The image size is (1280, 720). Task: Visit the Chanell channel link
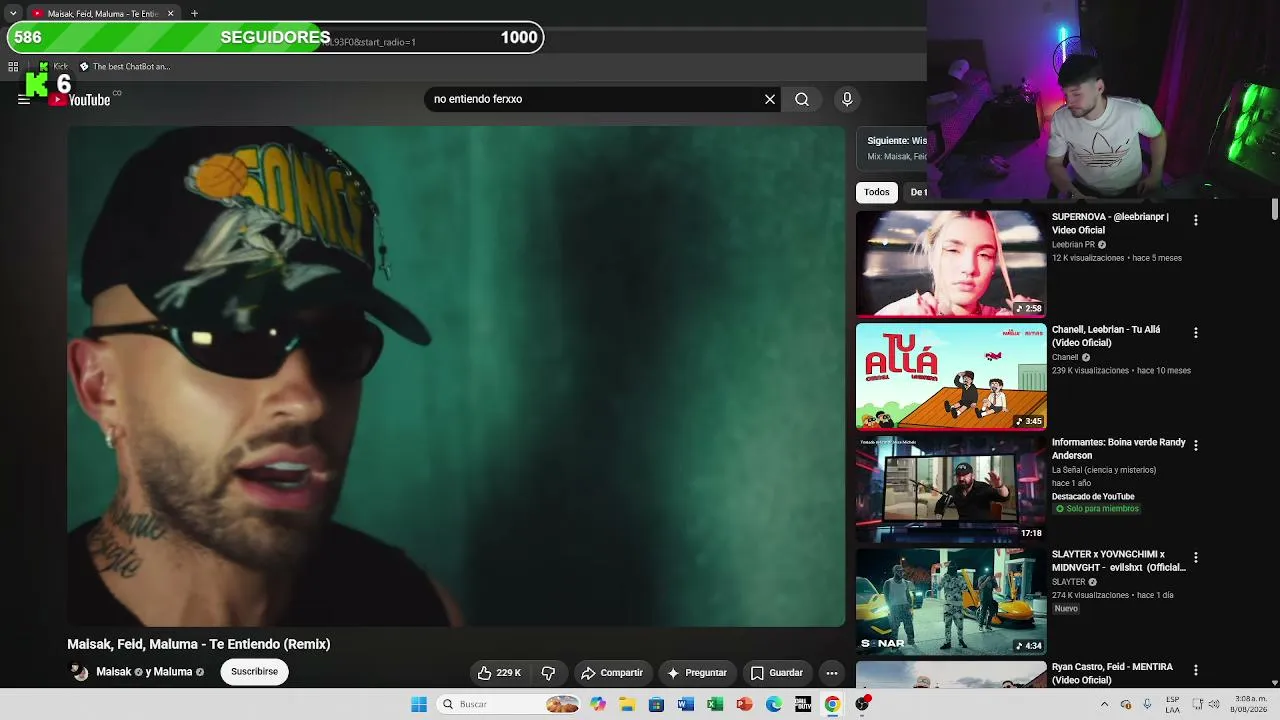click(1065, 357)
